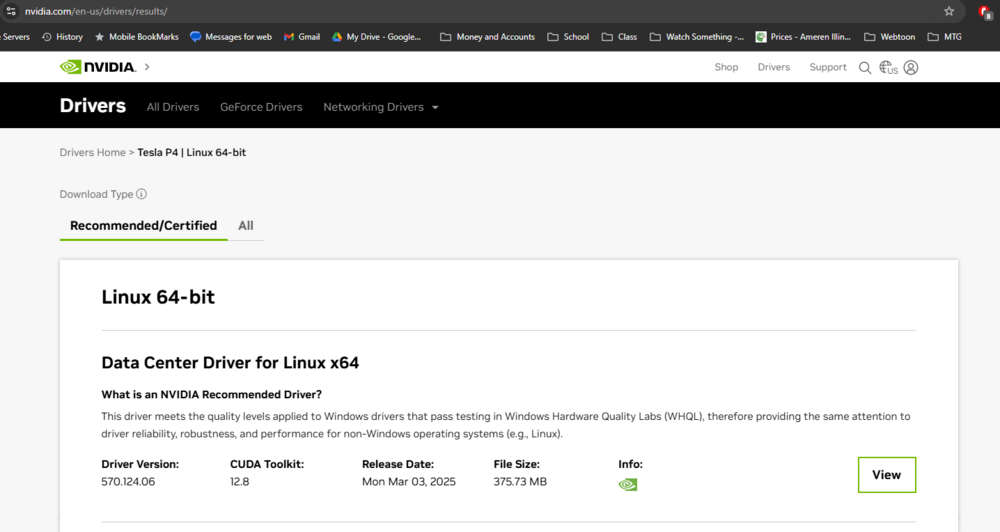This screenshot has height=532, width=1000.
Task: Expand the Networking Drivers dropdown
Action: pyautogui.click(x=381, y=107)
